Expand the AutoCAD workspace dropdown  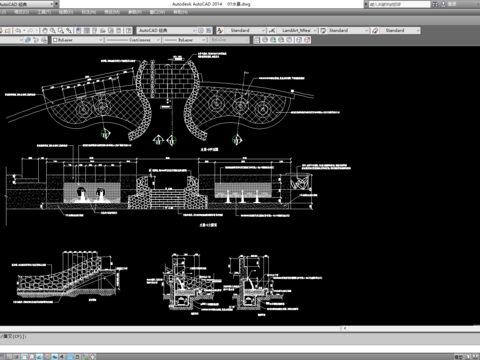[x=167, y=30]
